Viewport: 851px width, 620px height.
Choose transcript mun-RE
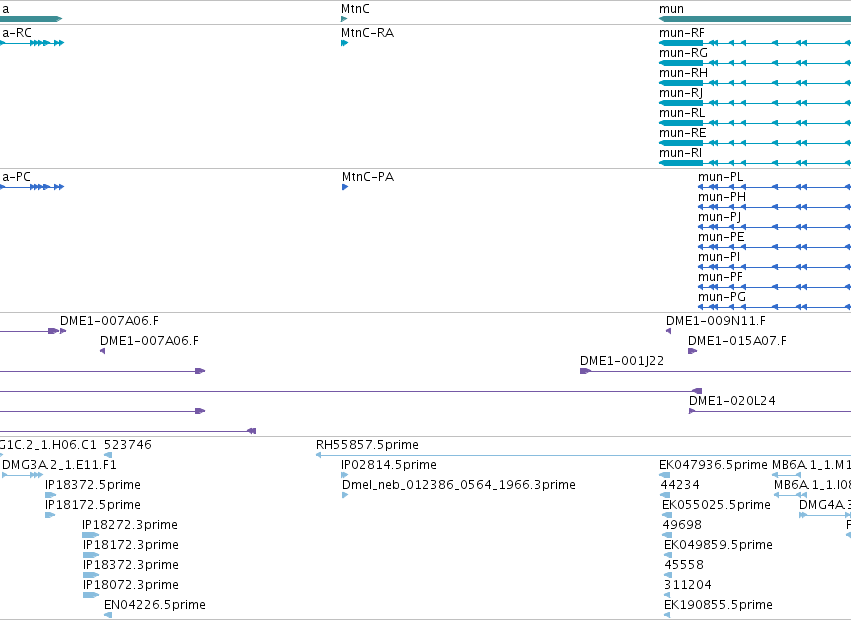(x=755, y=143)
